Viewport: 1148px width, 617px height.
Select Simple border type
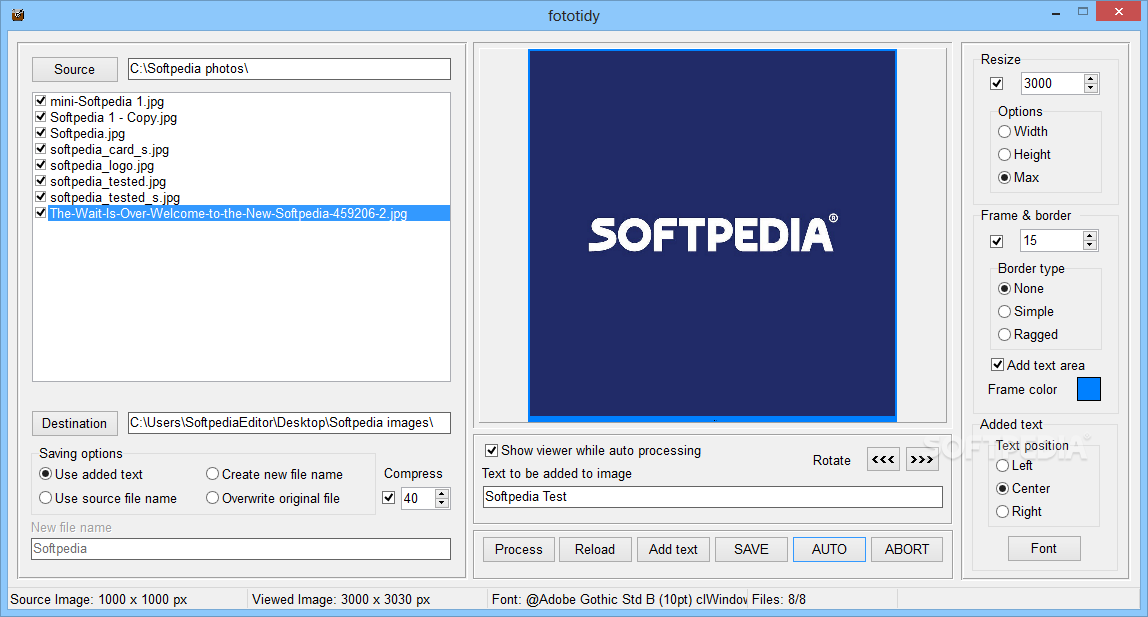[1026, 311]
